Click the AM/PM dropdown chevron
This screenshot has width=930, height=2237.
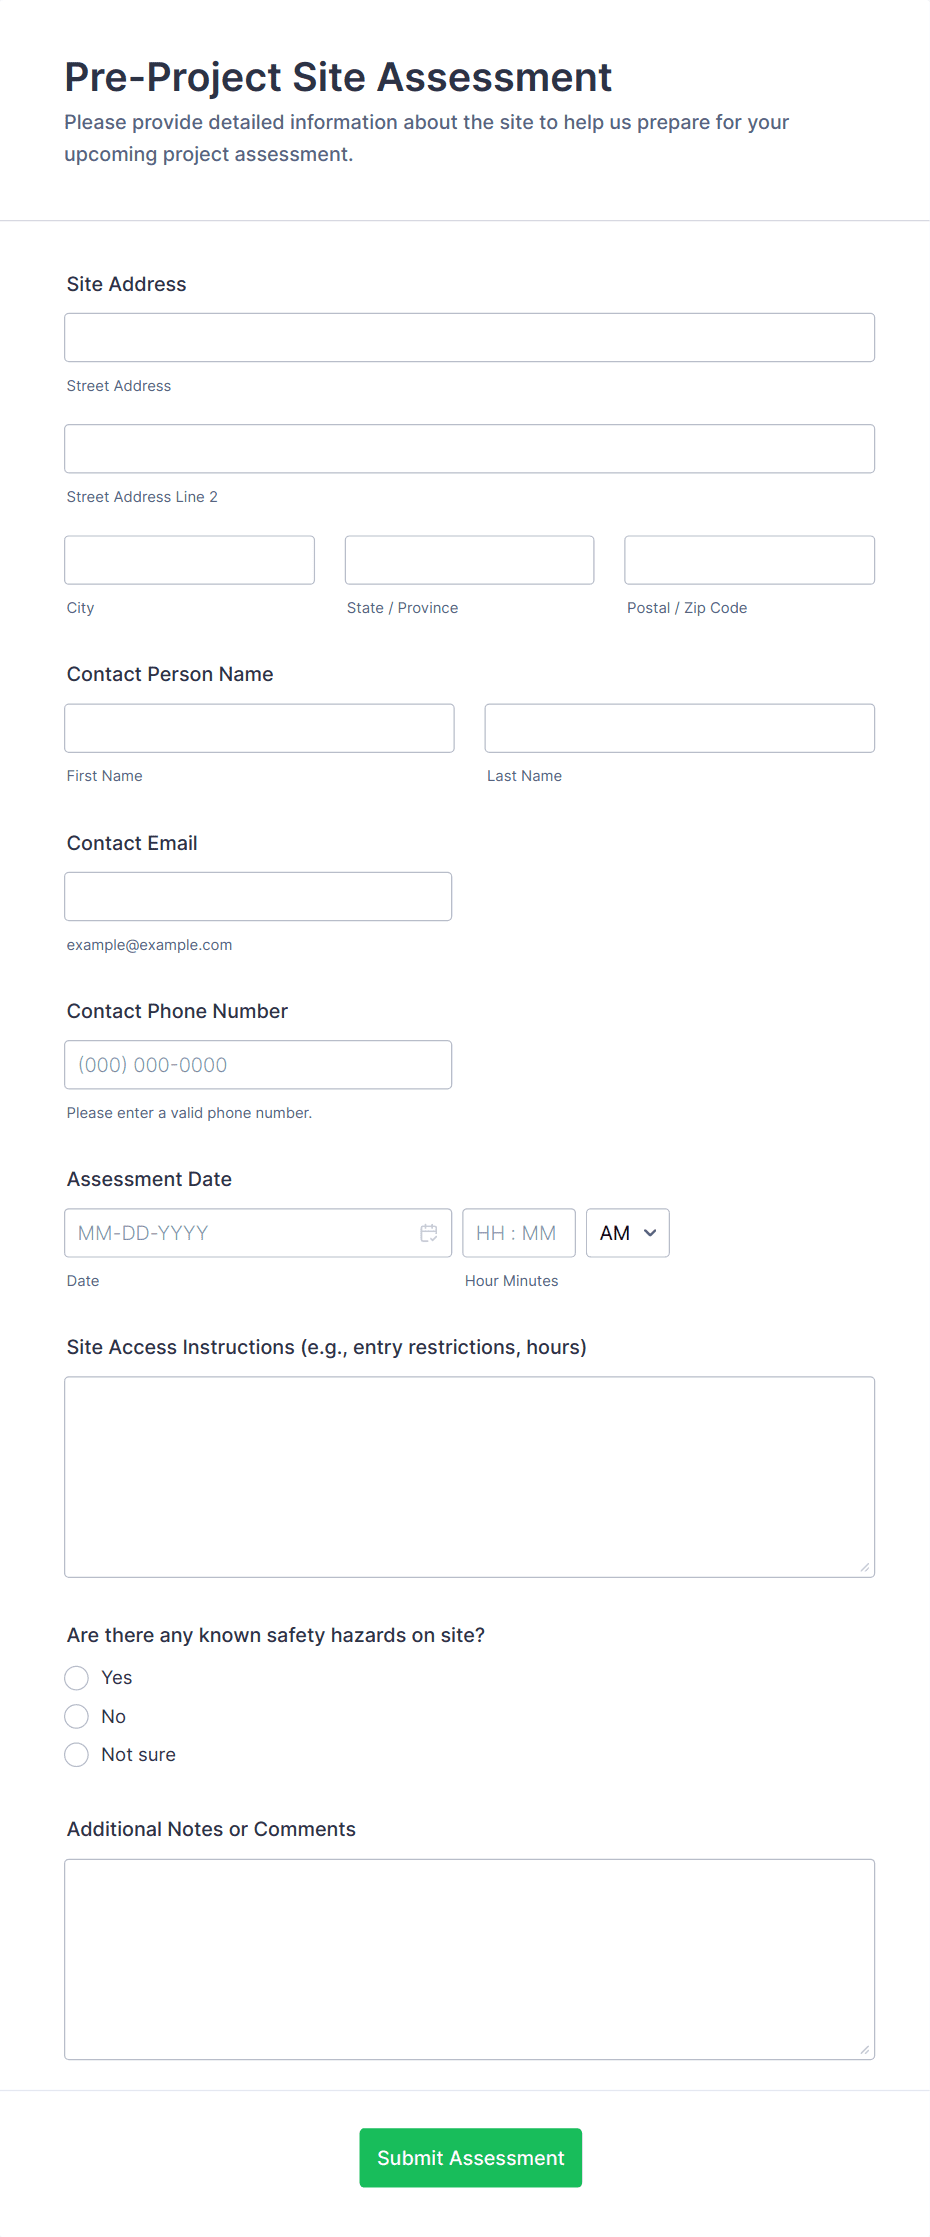[650, 1233]
